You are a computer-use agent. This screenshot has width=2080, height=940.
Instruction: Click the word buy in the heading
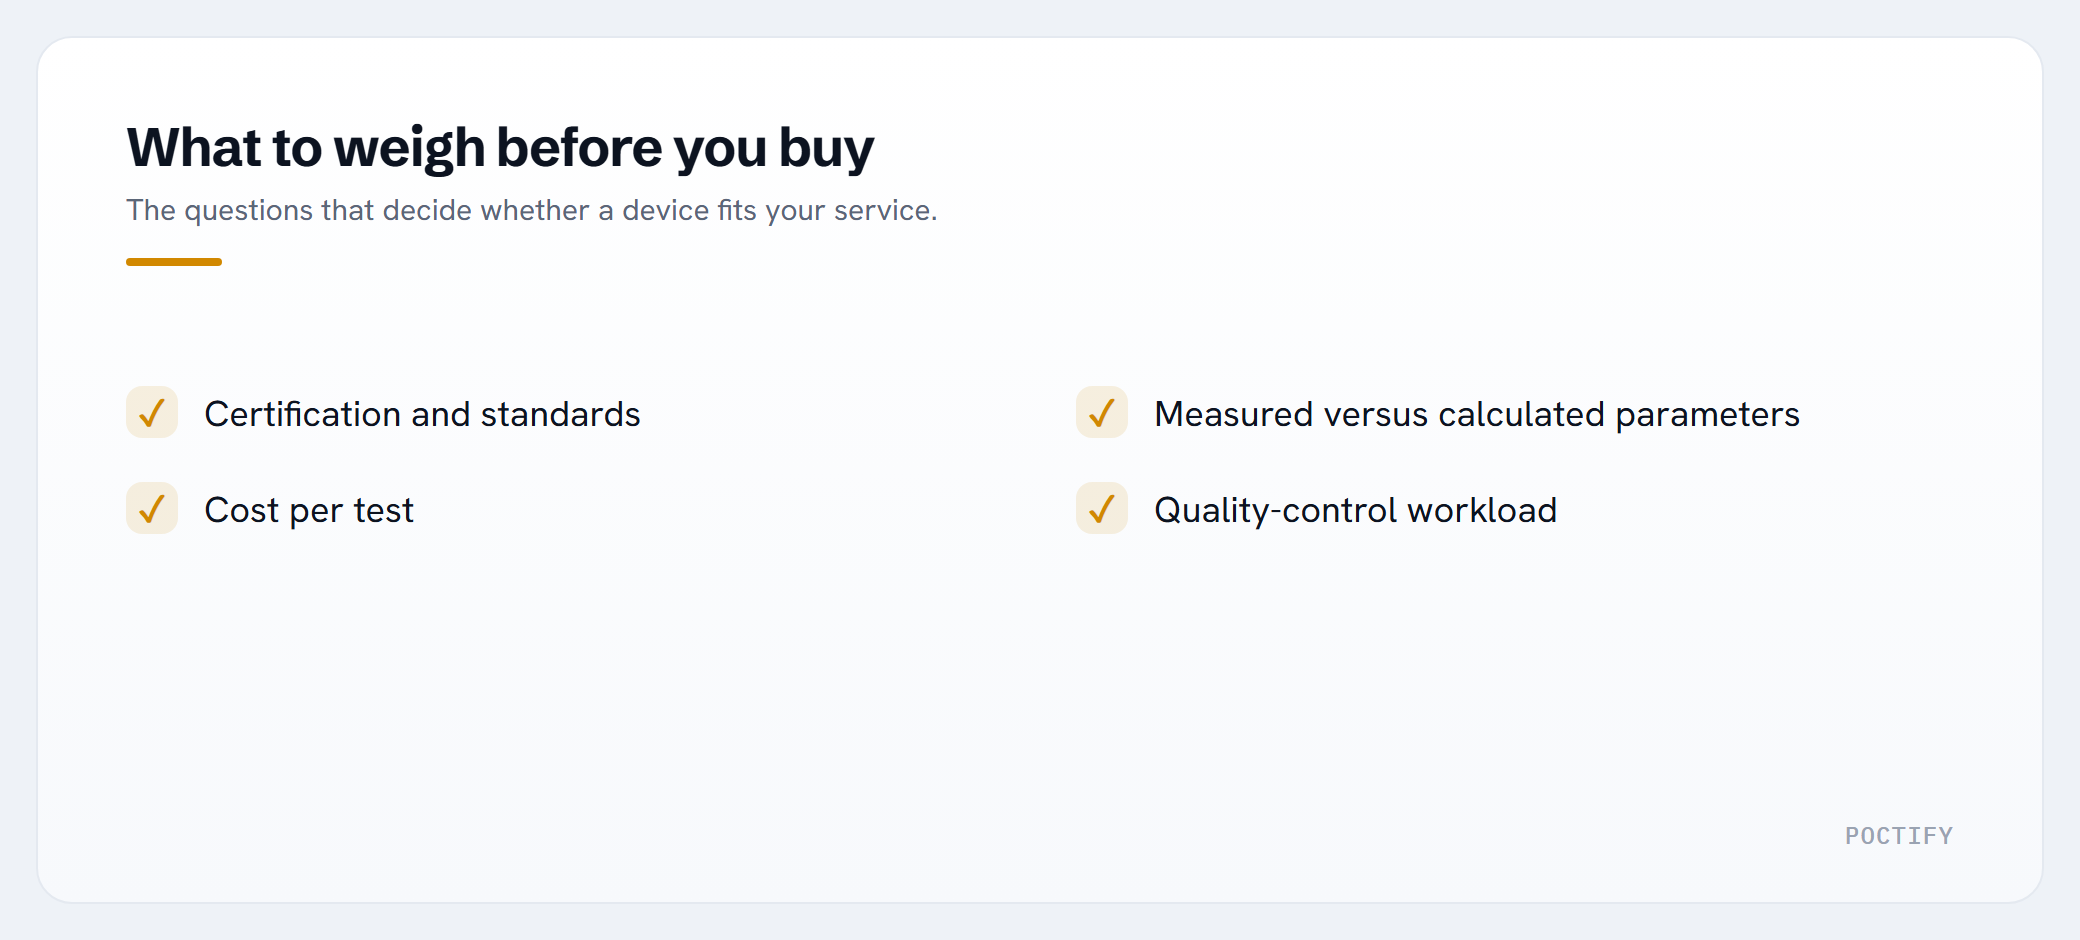[x=826, y=150]
